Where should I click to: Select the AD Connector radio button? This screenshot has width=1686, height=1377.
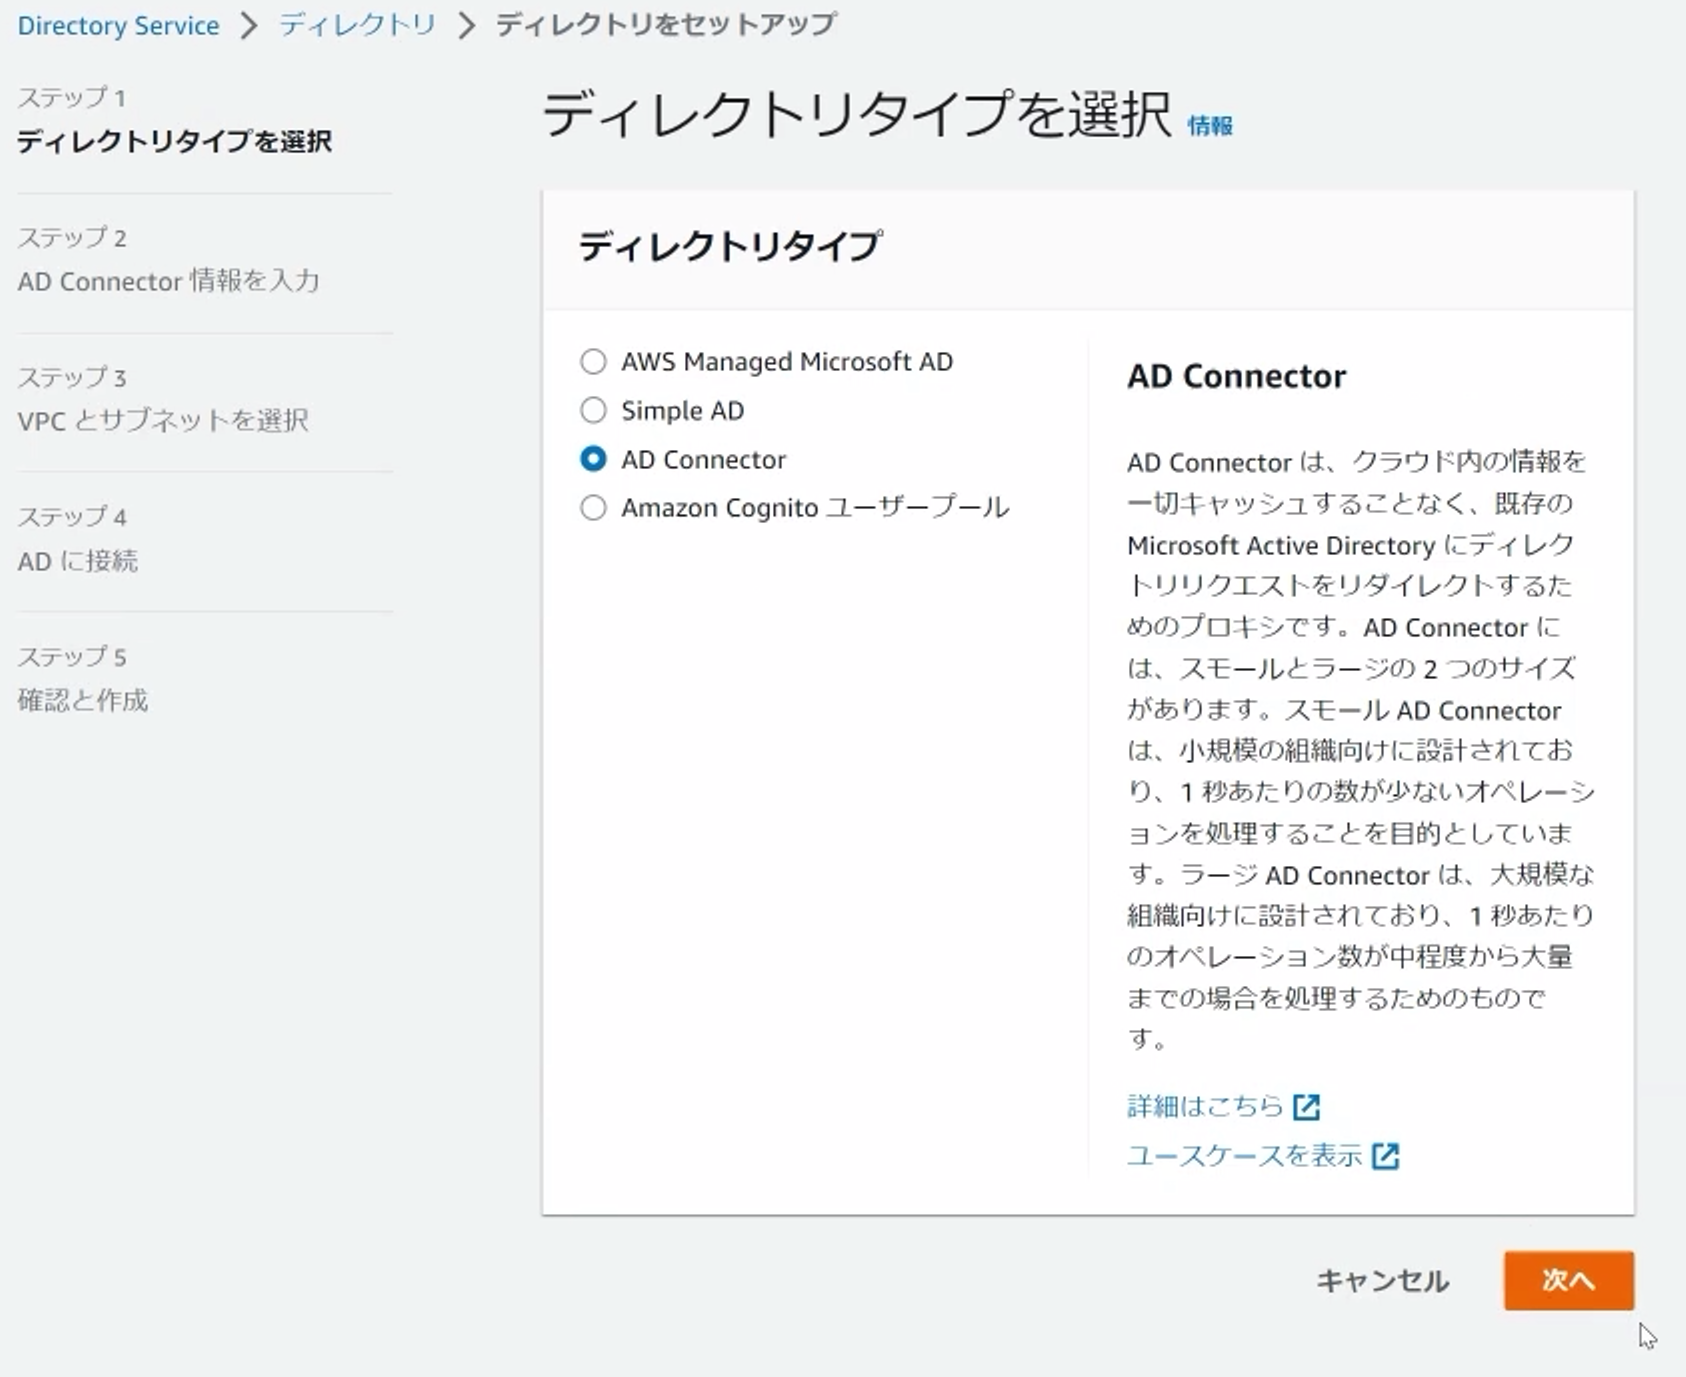click(593, 459)
